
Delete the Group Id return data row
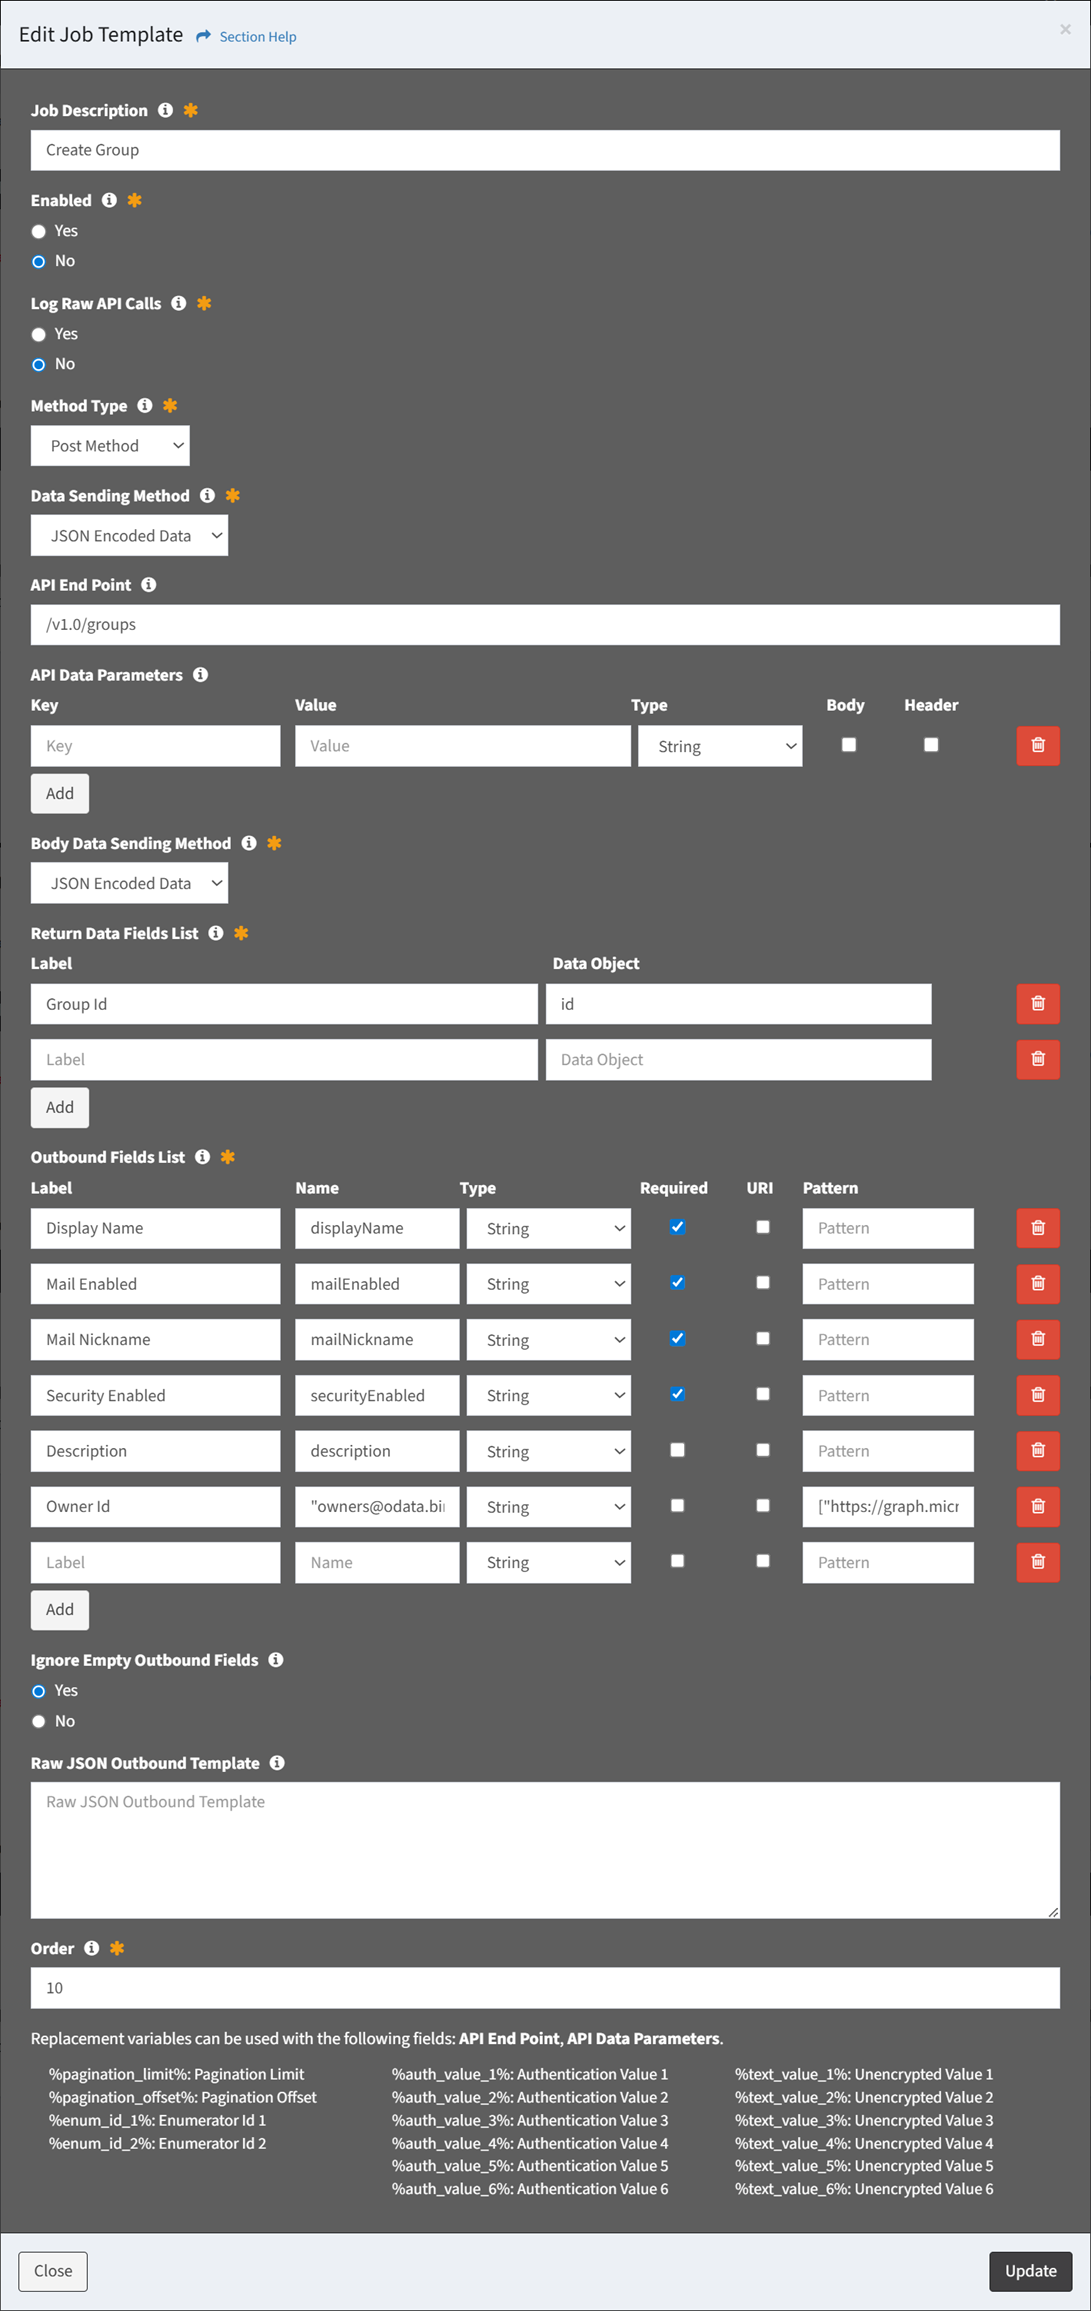click(x=1037, y=1003)
